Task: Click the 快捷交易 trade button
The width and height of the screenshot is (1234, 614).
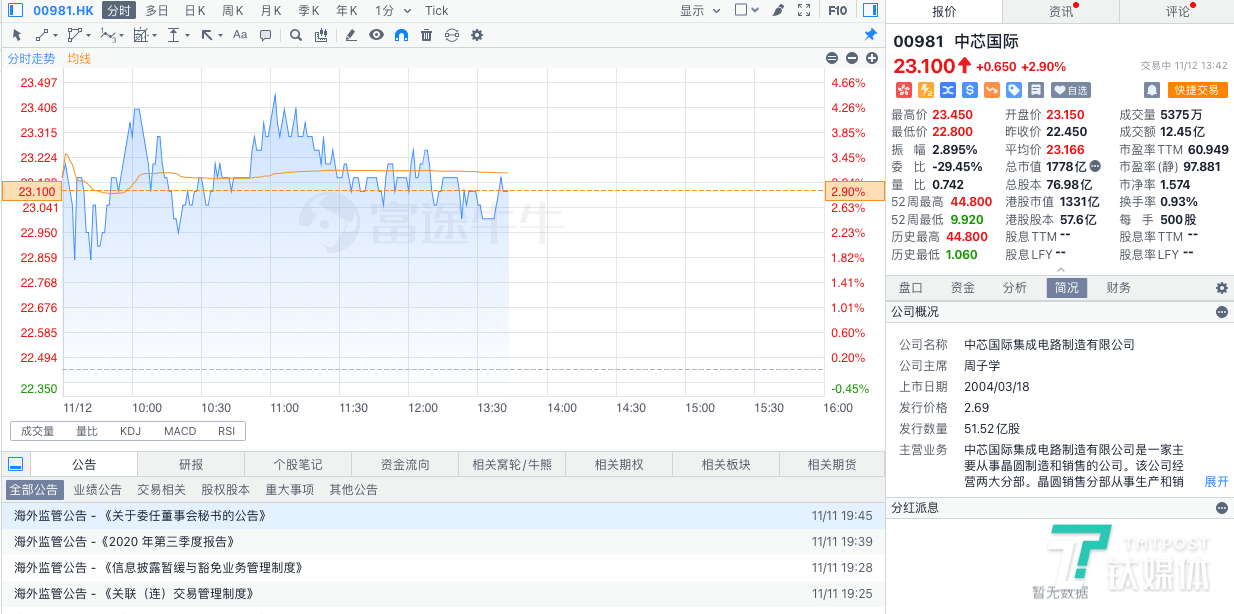Action: (x=1196, y=89)
